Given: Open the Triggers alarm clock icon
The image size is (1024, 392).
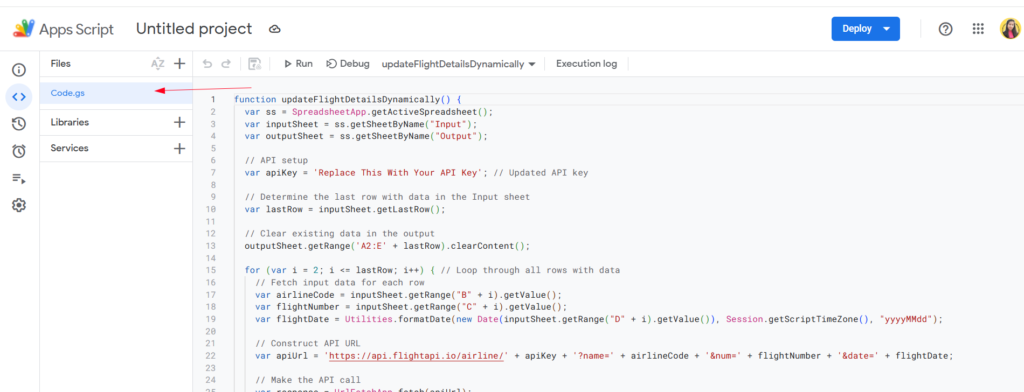Looking at the screenshot, I should [19, 151].
